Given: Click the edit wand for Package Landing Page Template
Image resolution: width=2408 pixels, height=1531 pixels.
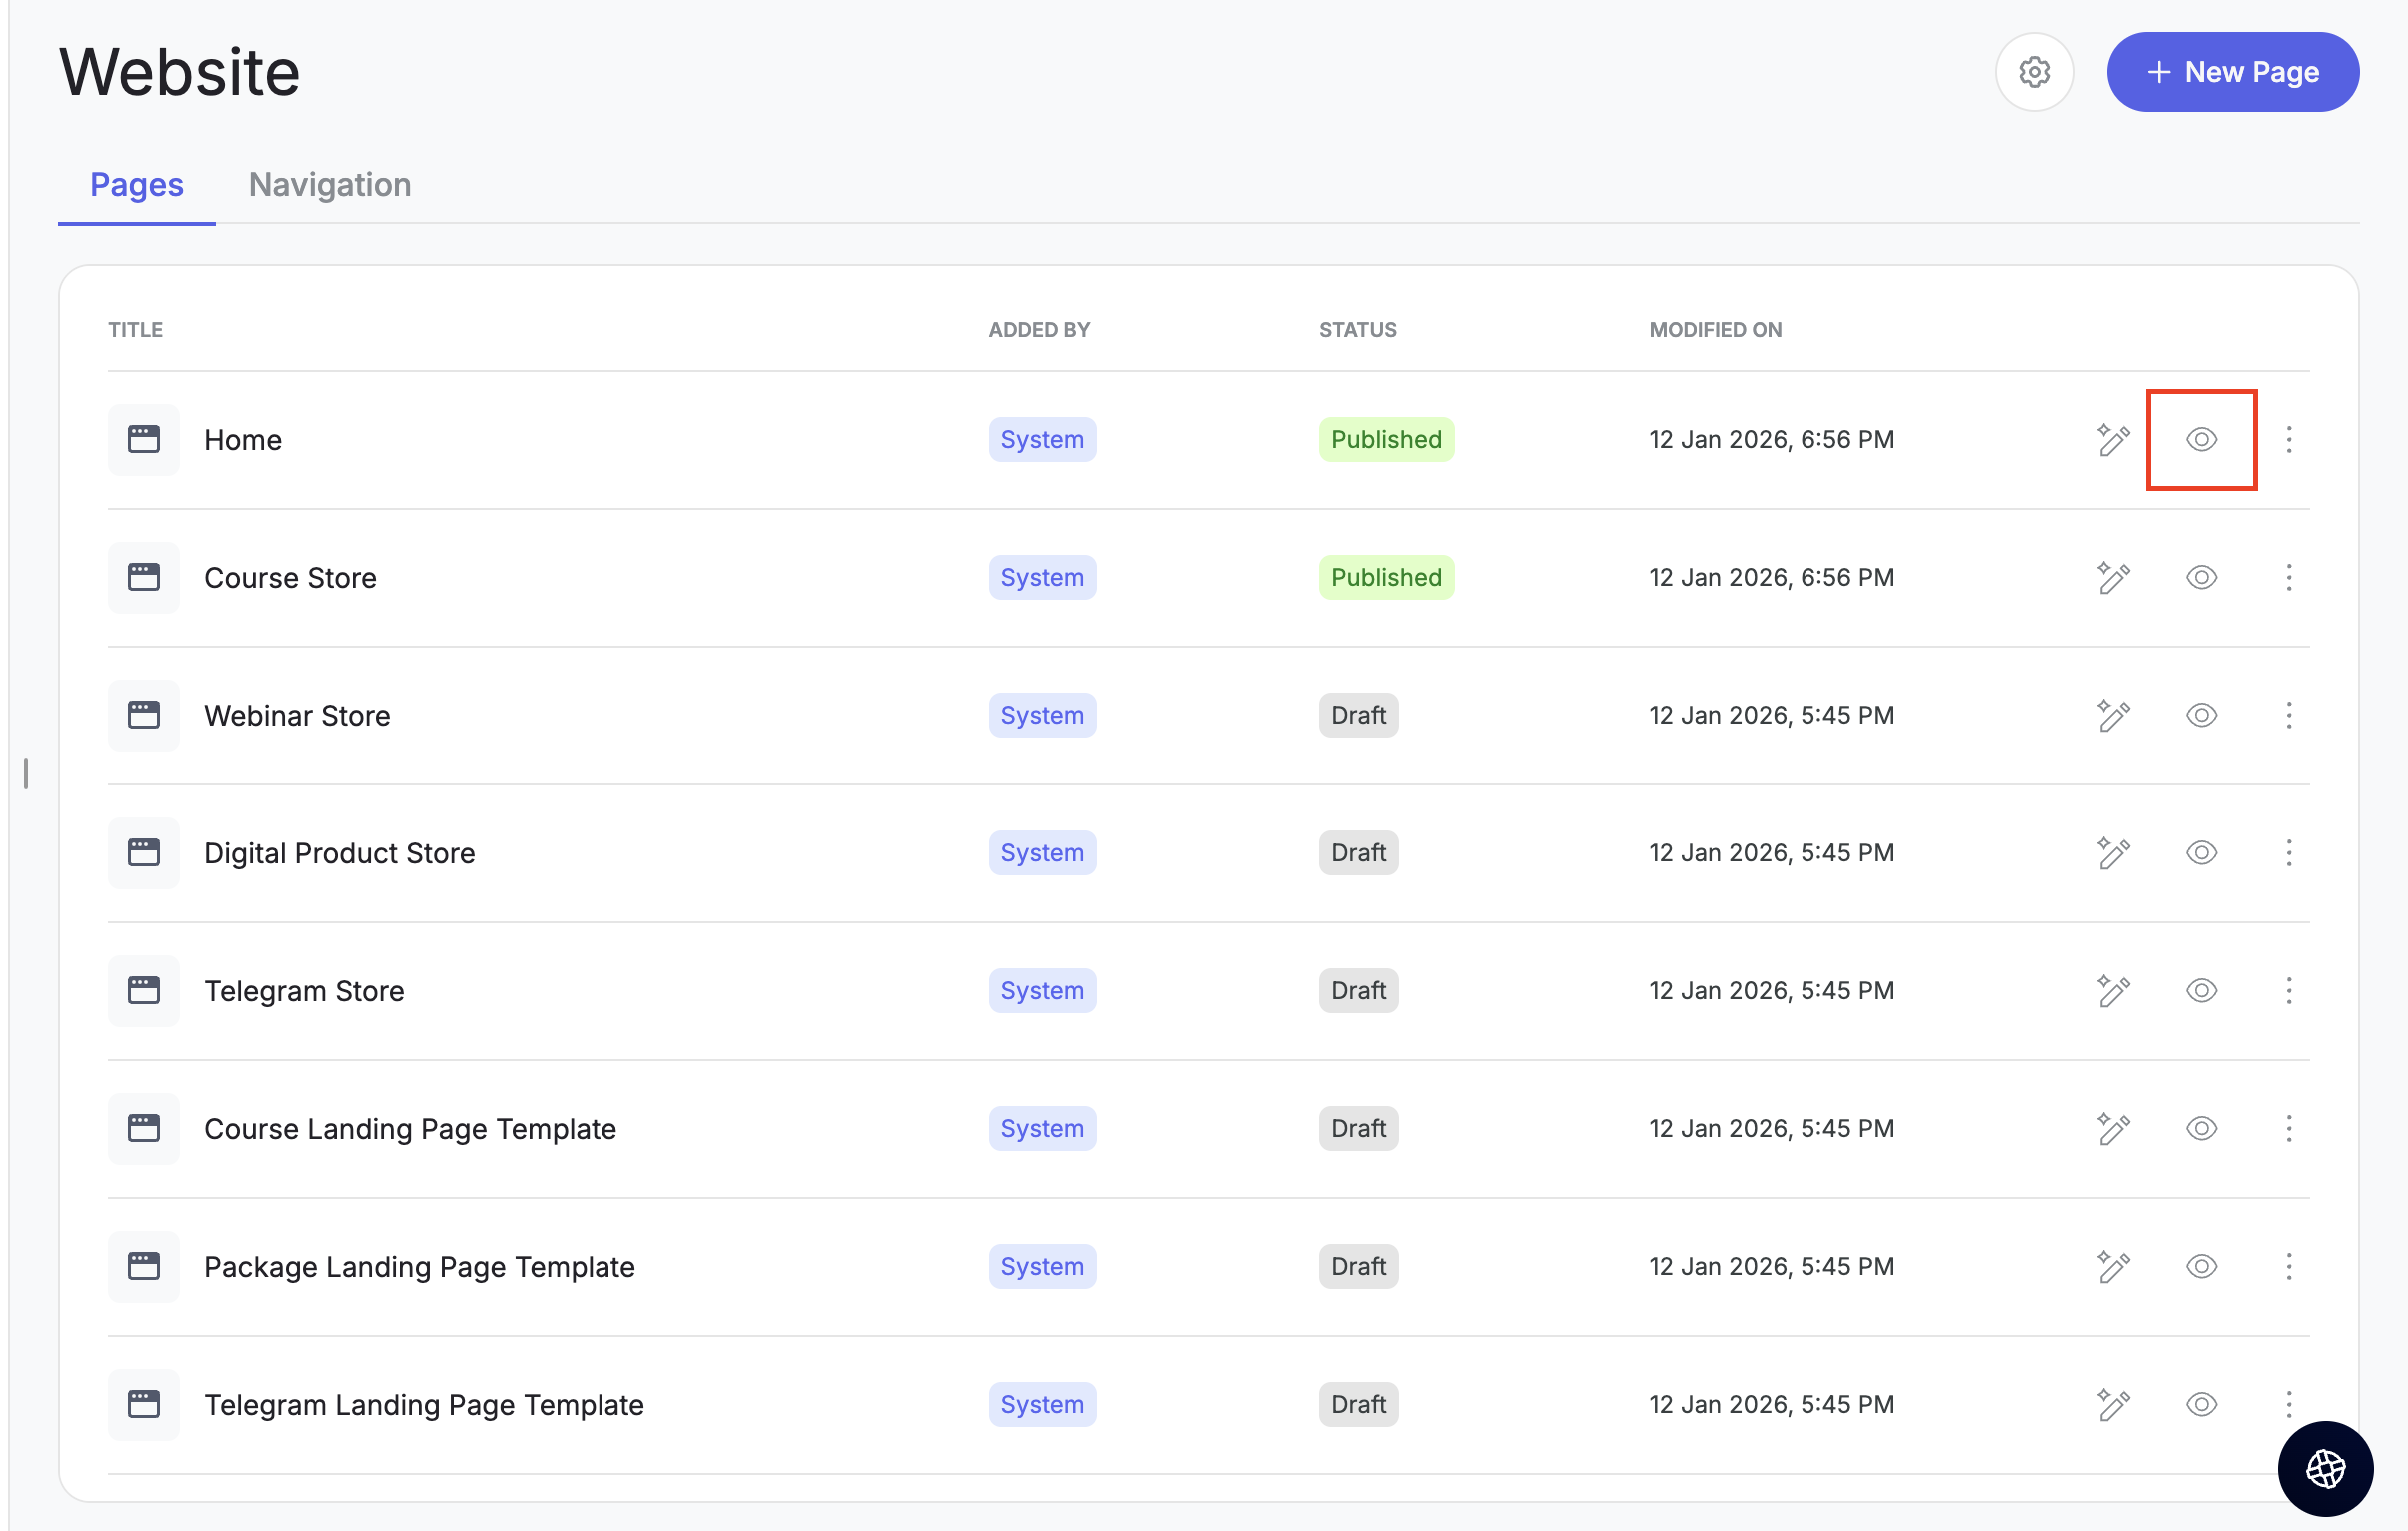Looking at the screenshot, I should tap(2113, 1267).
